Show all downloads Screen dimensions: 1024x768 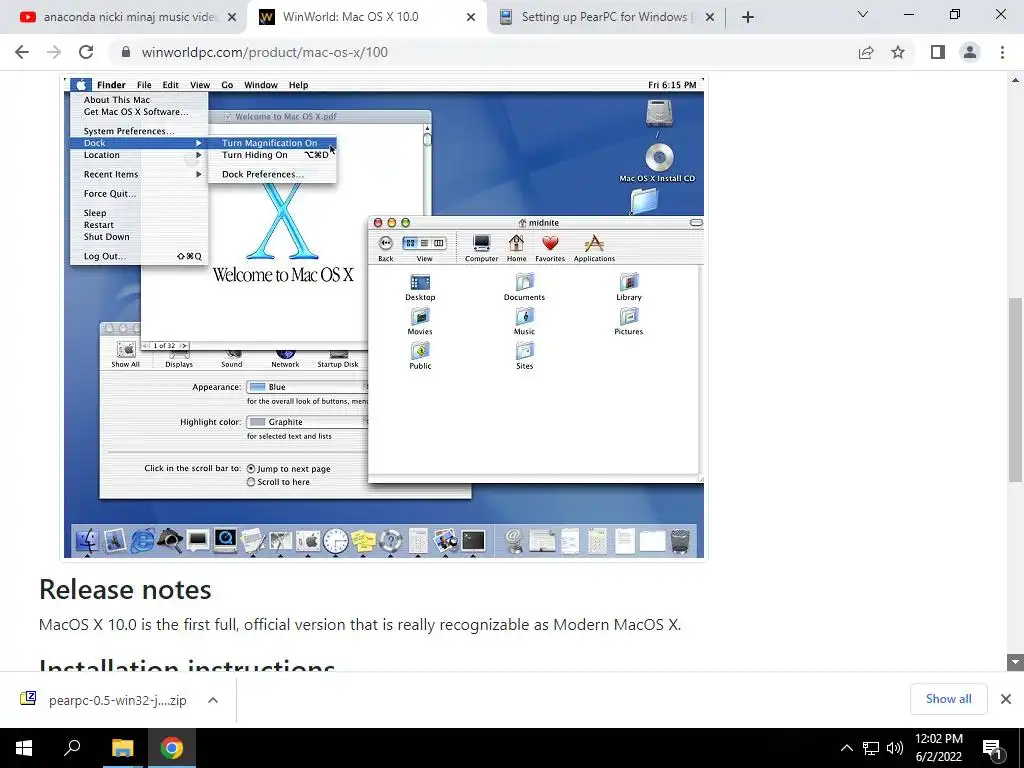pos(948,699)
